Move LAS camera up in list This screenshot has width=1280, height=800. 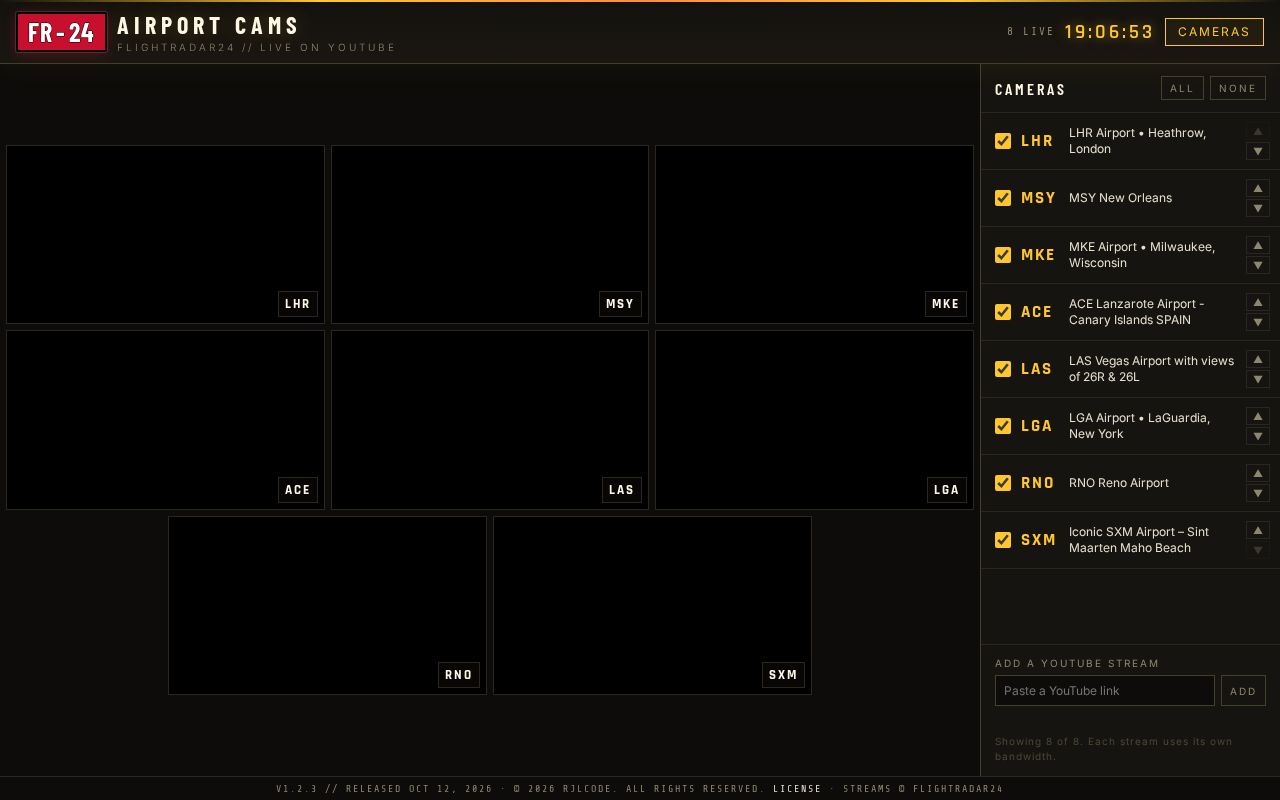click(x=1258, y=359)
